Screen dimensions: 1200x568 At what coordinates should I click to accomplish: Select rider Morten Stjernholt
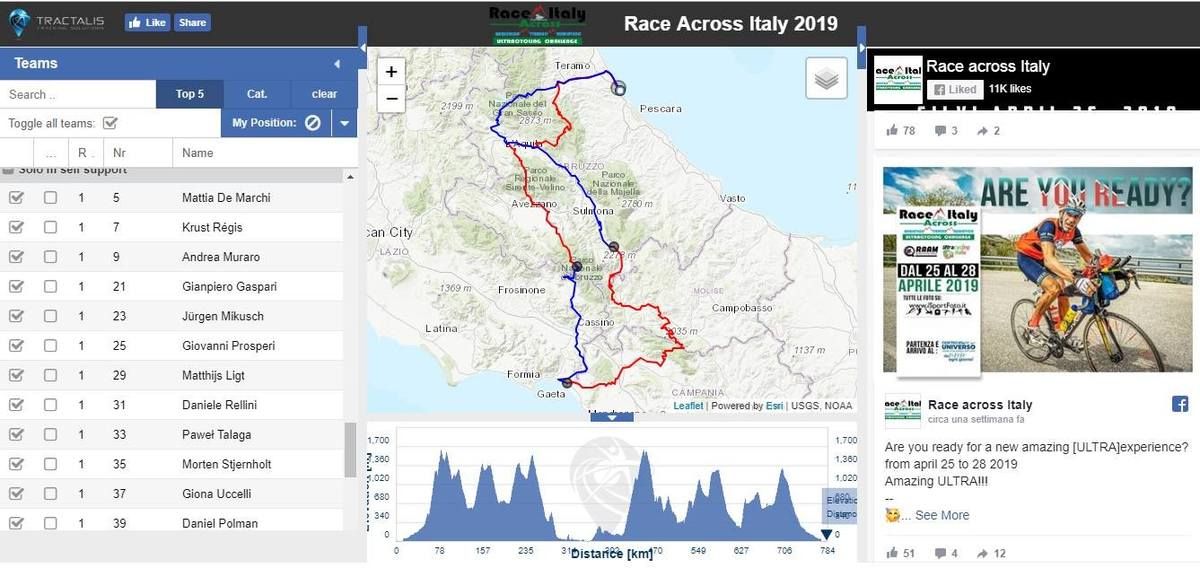[227, 464]
